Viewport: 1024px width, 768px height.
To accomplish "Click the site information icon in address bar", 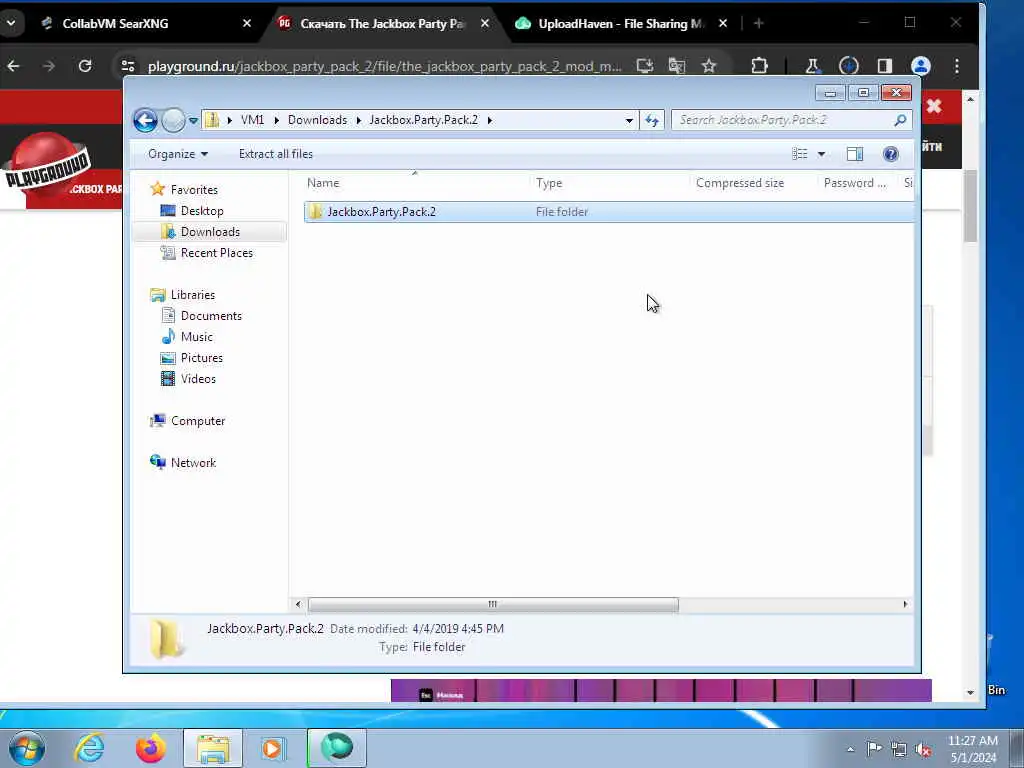I will pyautogui.click(x=128, y=66).
